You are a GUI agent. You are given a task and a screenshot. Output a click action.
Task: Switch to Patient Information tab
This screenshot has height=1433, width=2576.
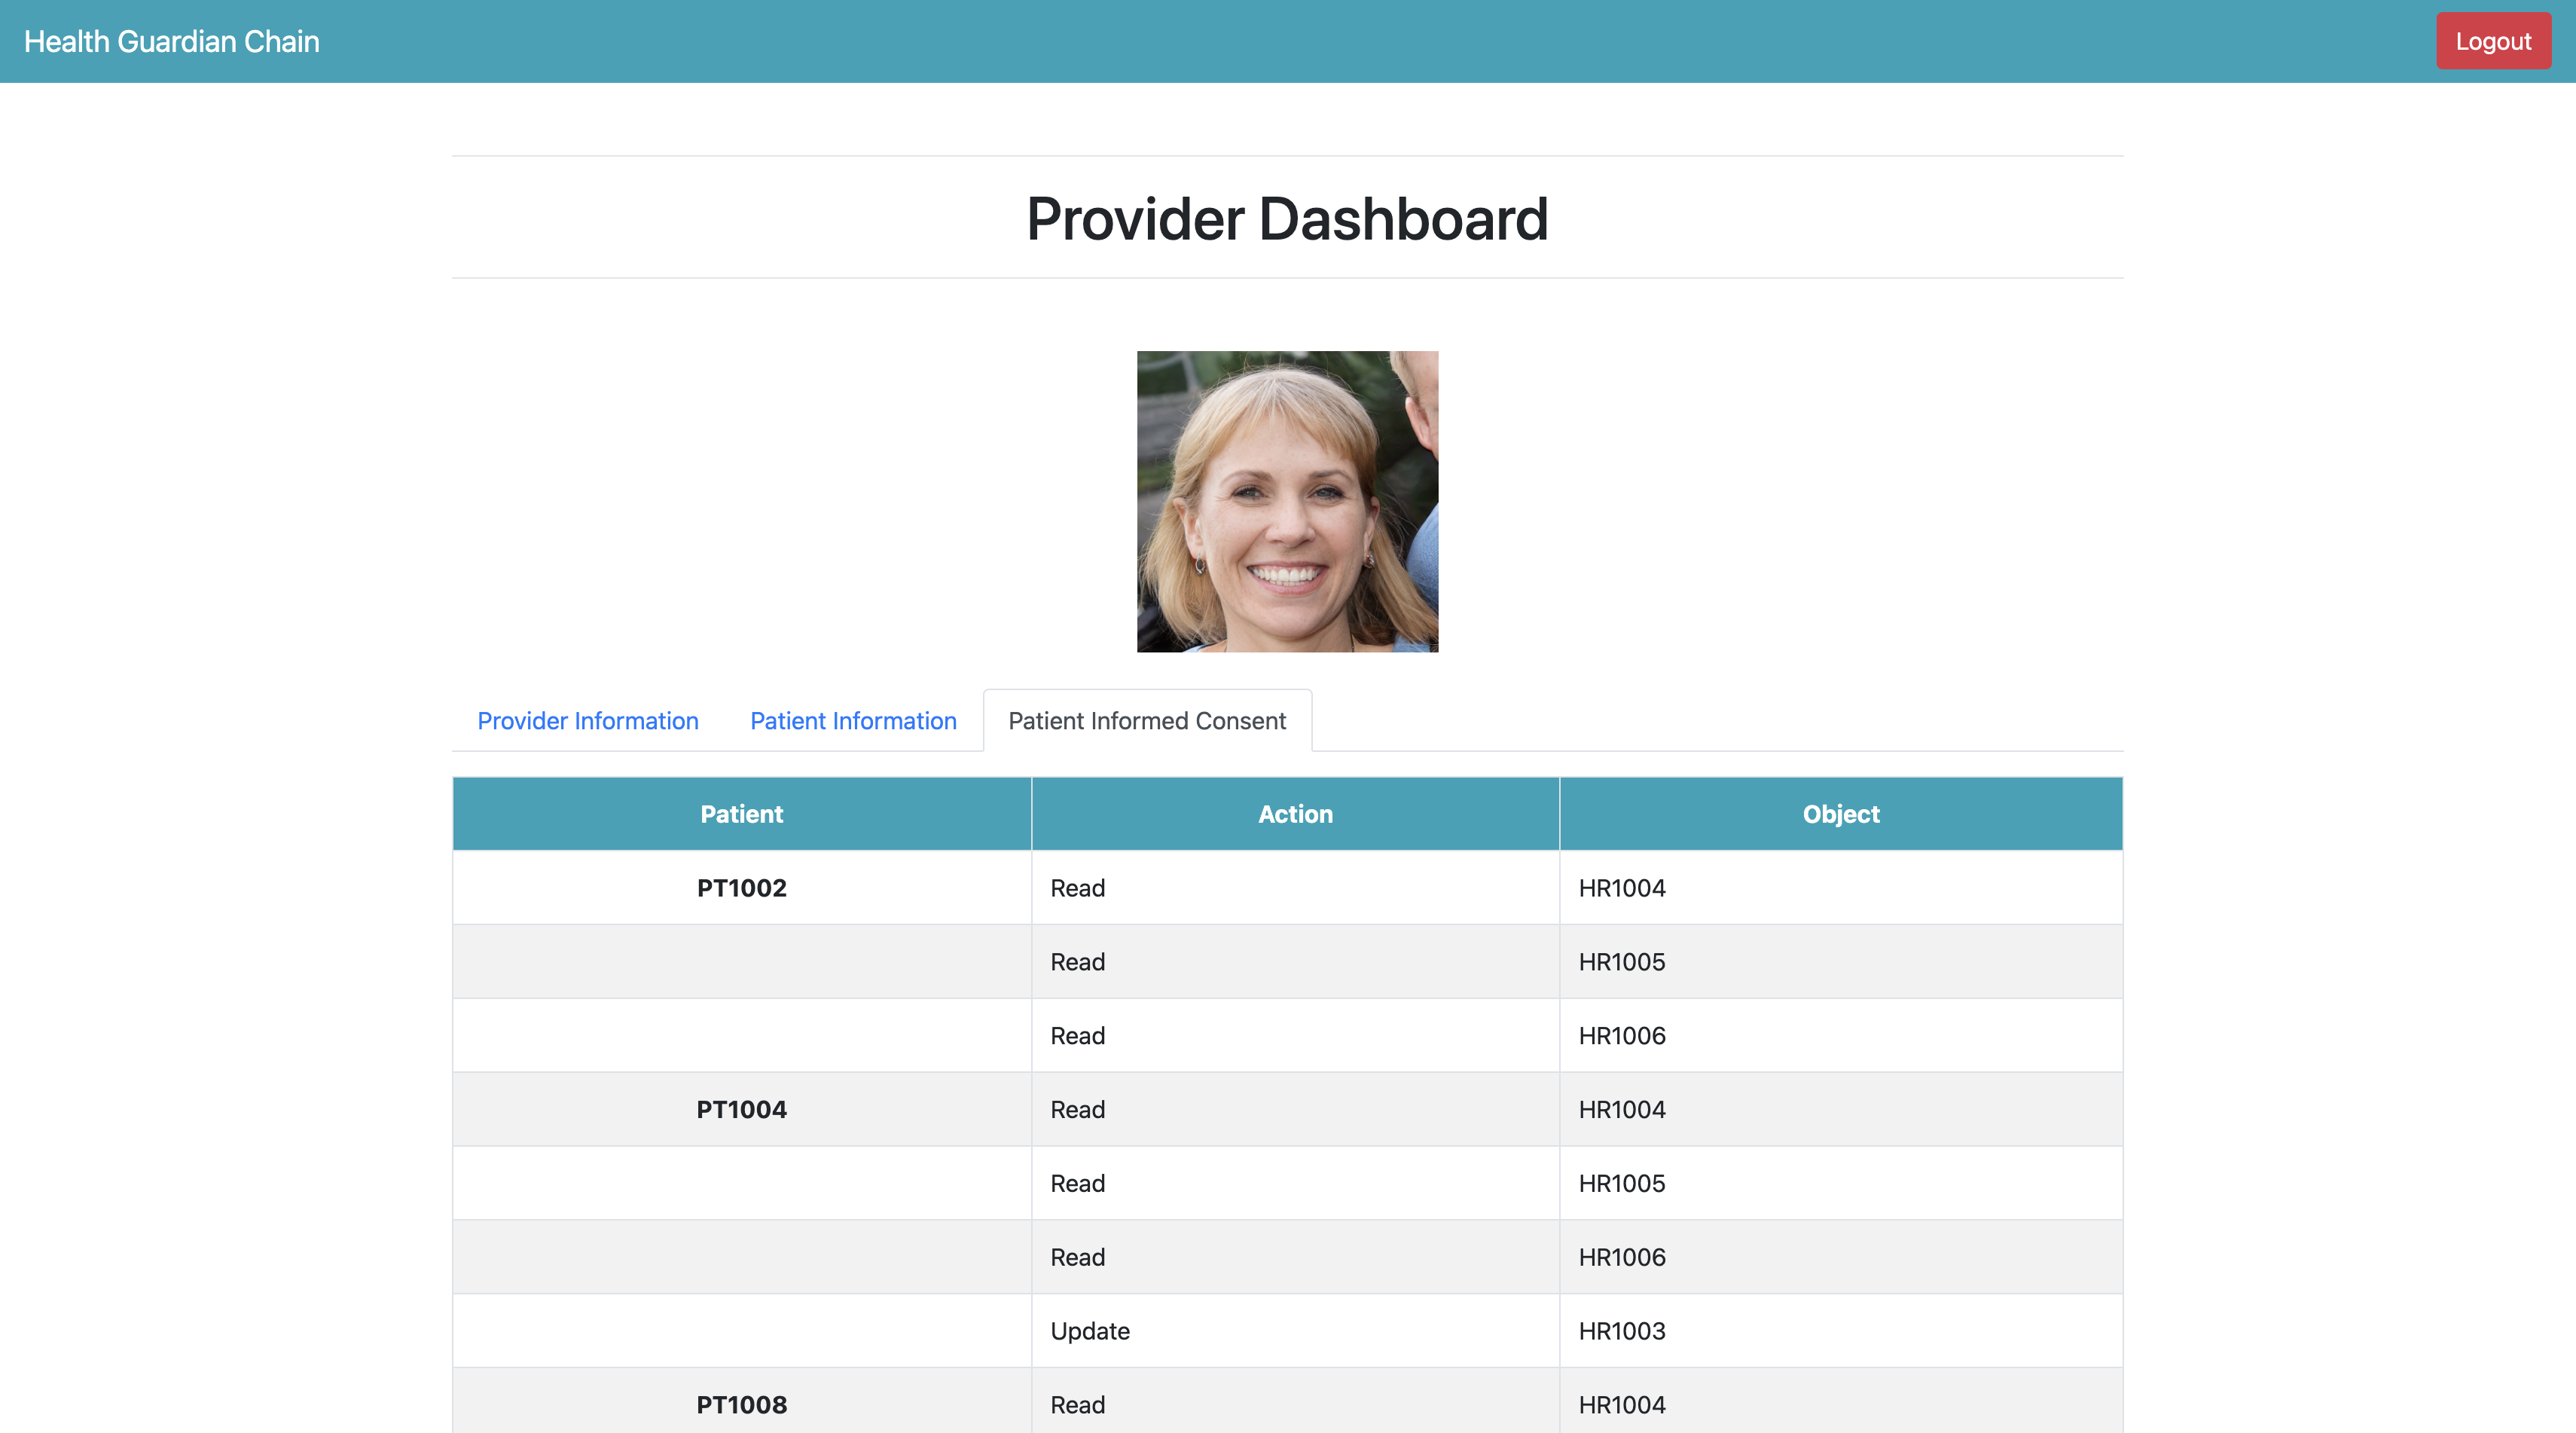click(x=853, y=721)
